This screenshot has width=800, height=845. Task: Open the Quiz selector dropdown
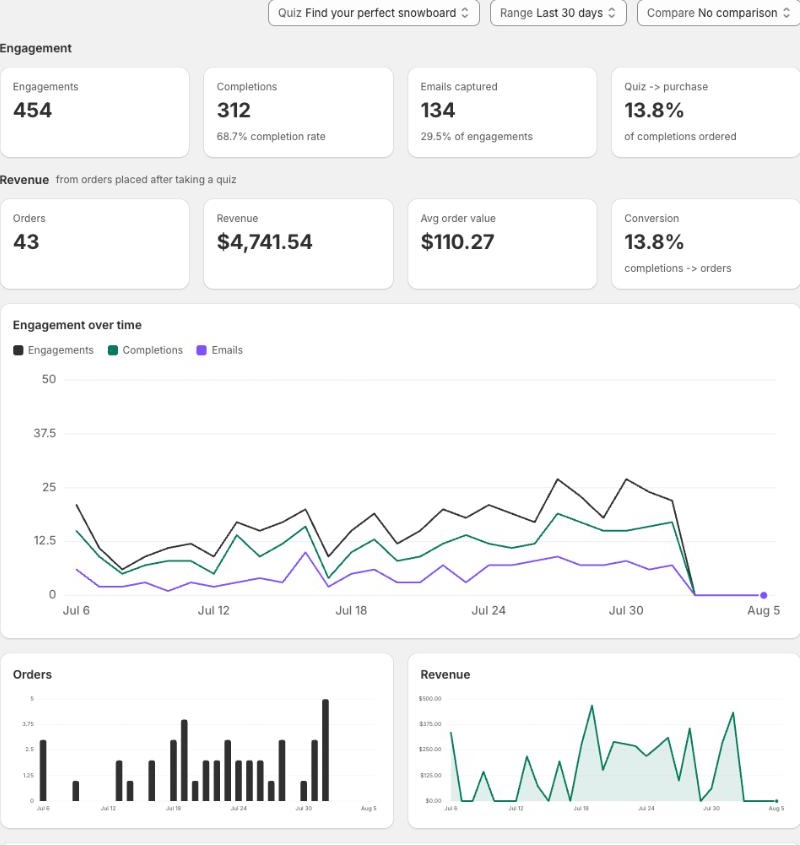point(374,13)
